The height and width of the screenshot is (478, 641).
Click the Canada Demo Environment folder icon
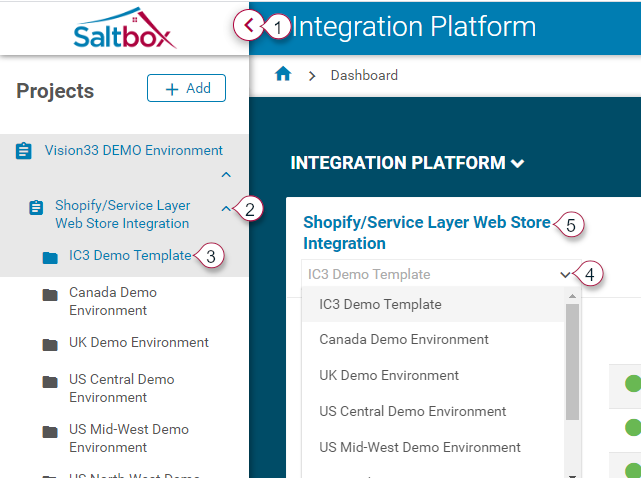pos(50,295)
